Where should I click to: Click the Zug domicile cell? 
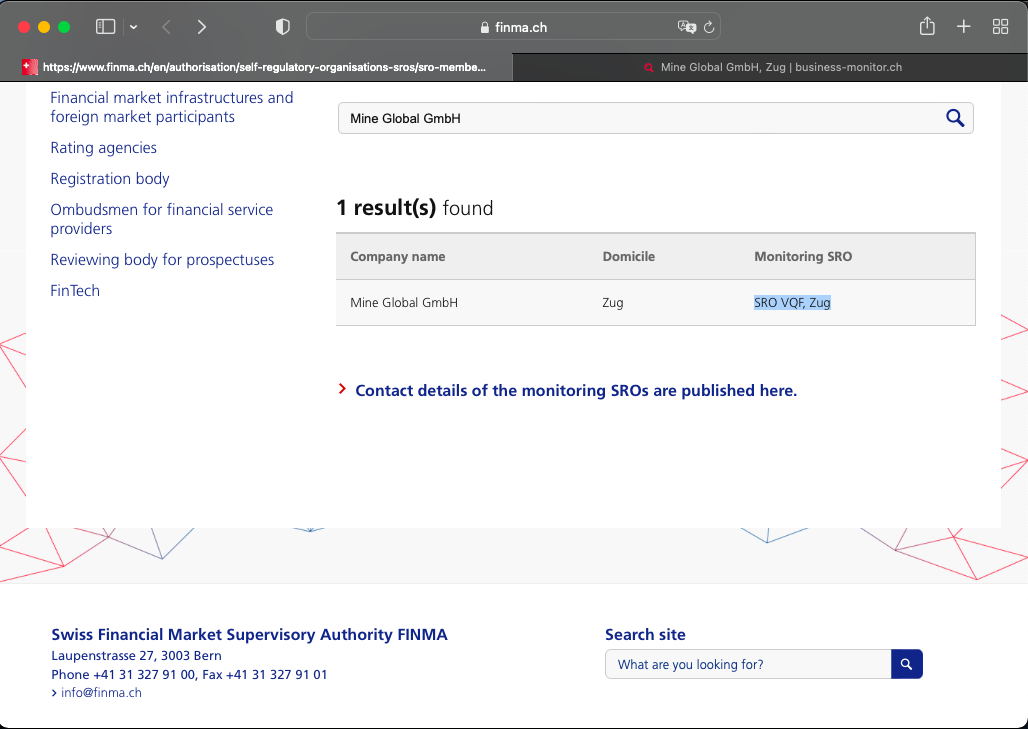click(613, 303)
